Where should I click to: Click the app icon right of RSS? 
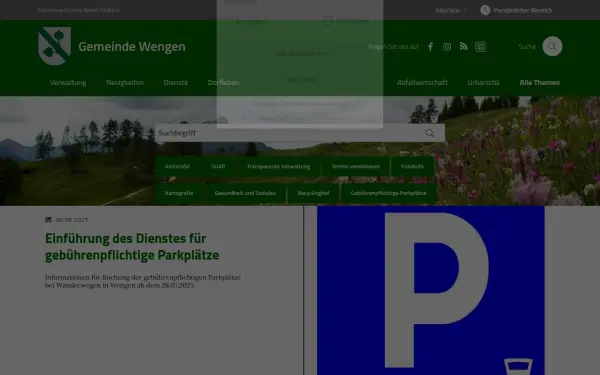coord(480,47)
